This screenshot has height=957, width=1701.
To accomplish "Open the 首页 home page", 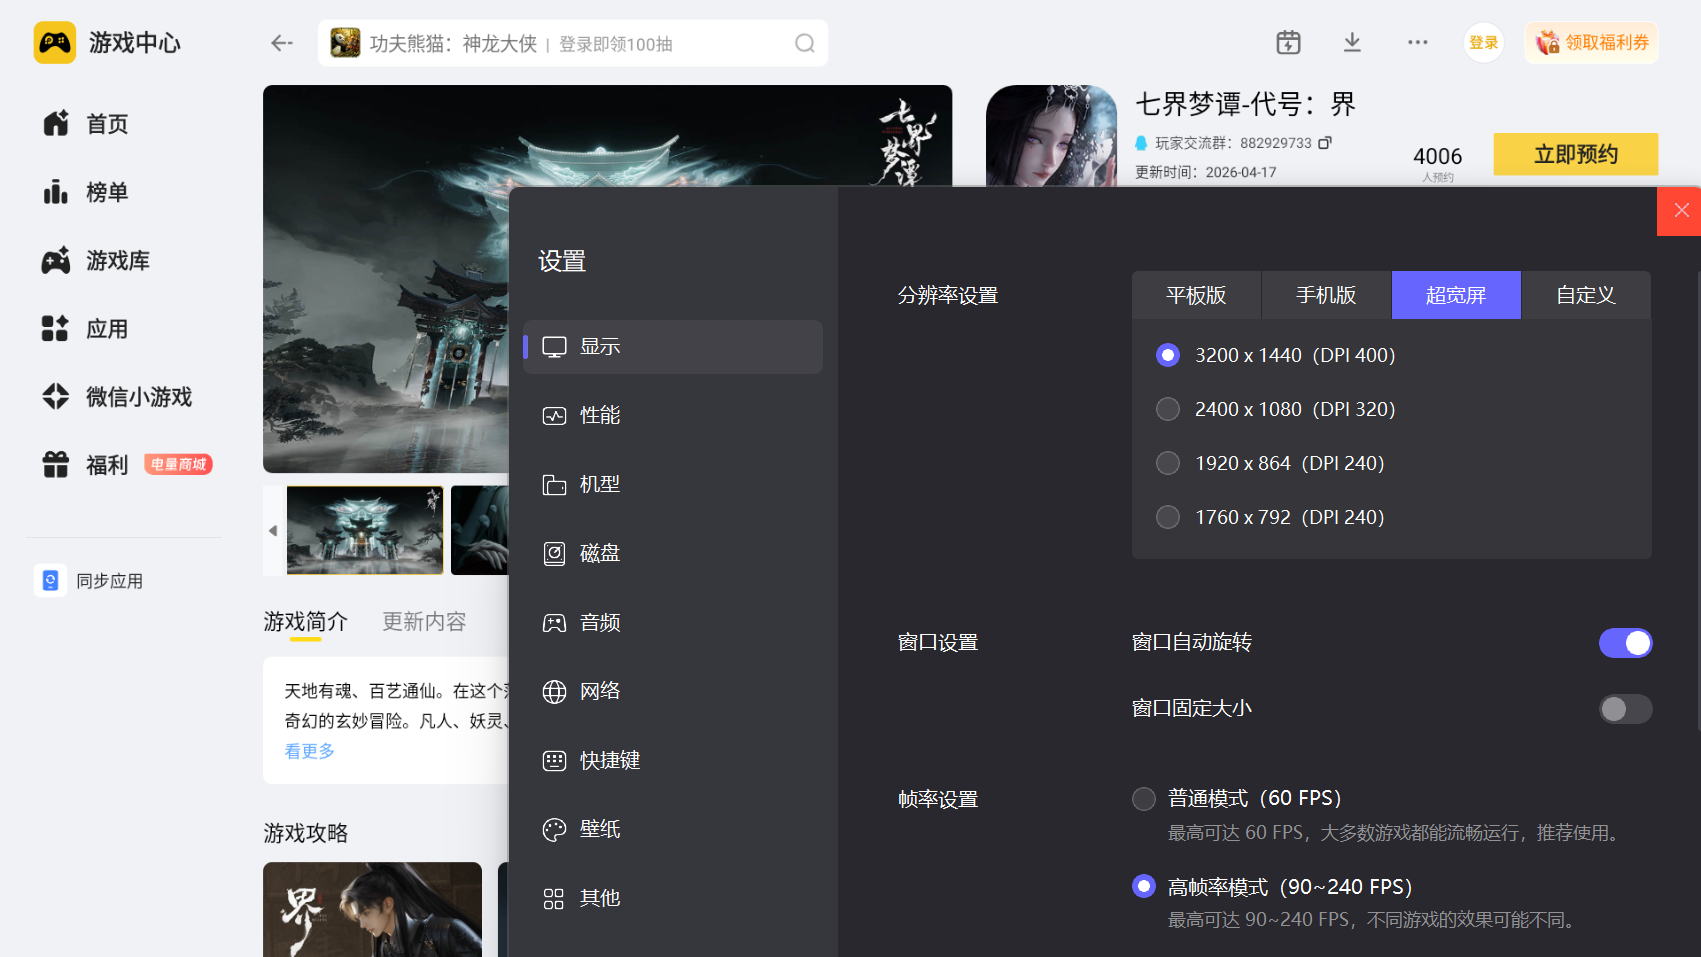I will pos(87,124).
